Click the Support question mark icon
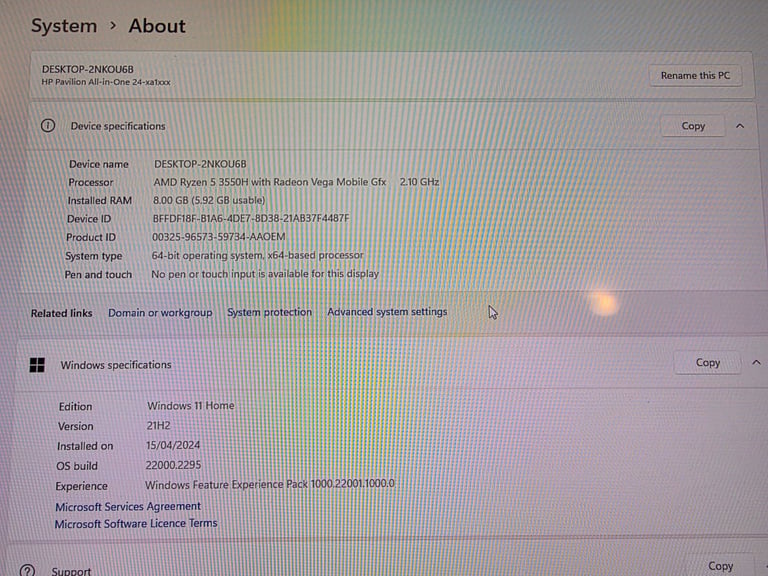This screenshot has height=576, width=768. [x=27, y=571]
